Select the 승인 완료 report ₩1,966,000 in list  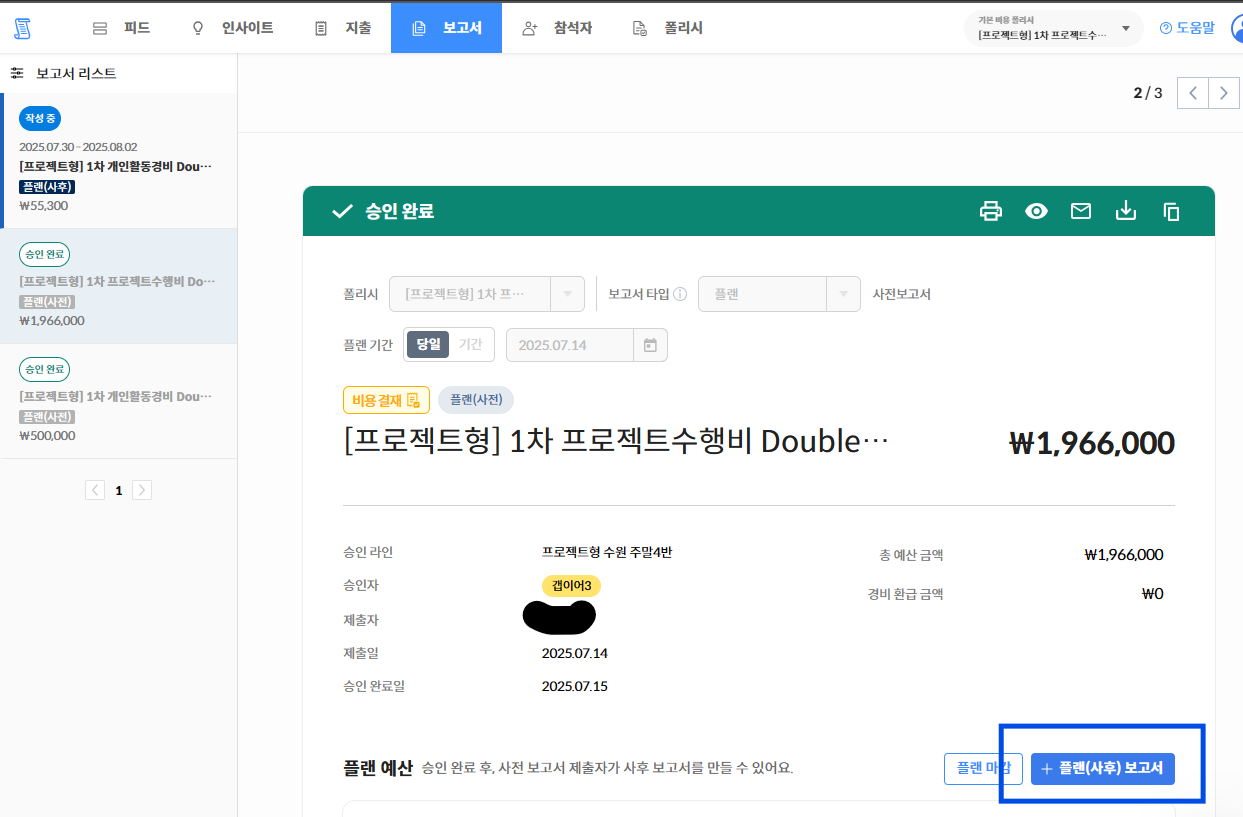point(119,286)
